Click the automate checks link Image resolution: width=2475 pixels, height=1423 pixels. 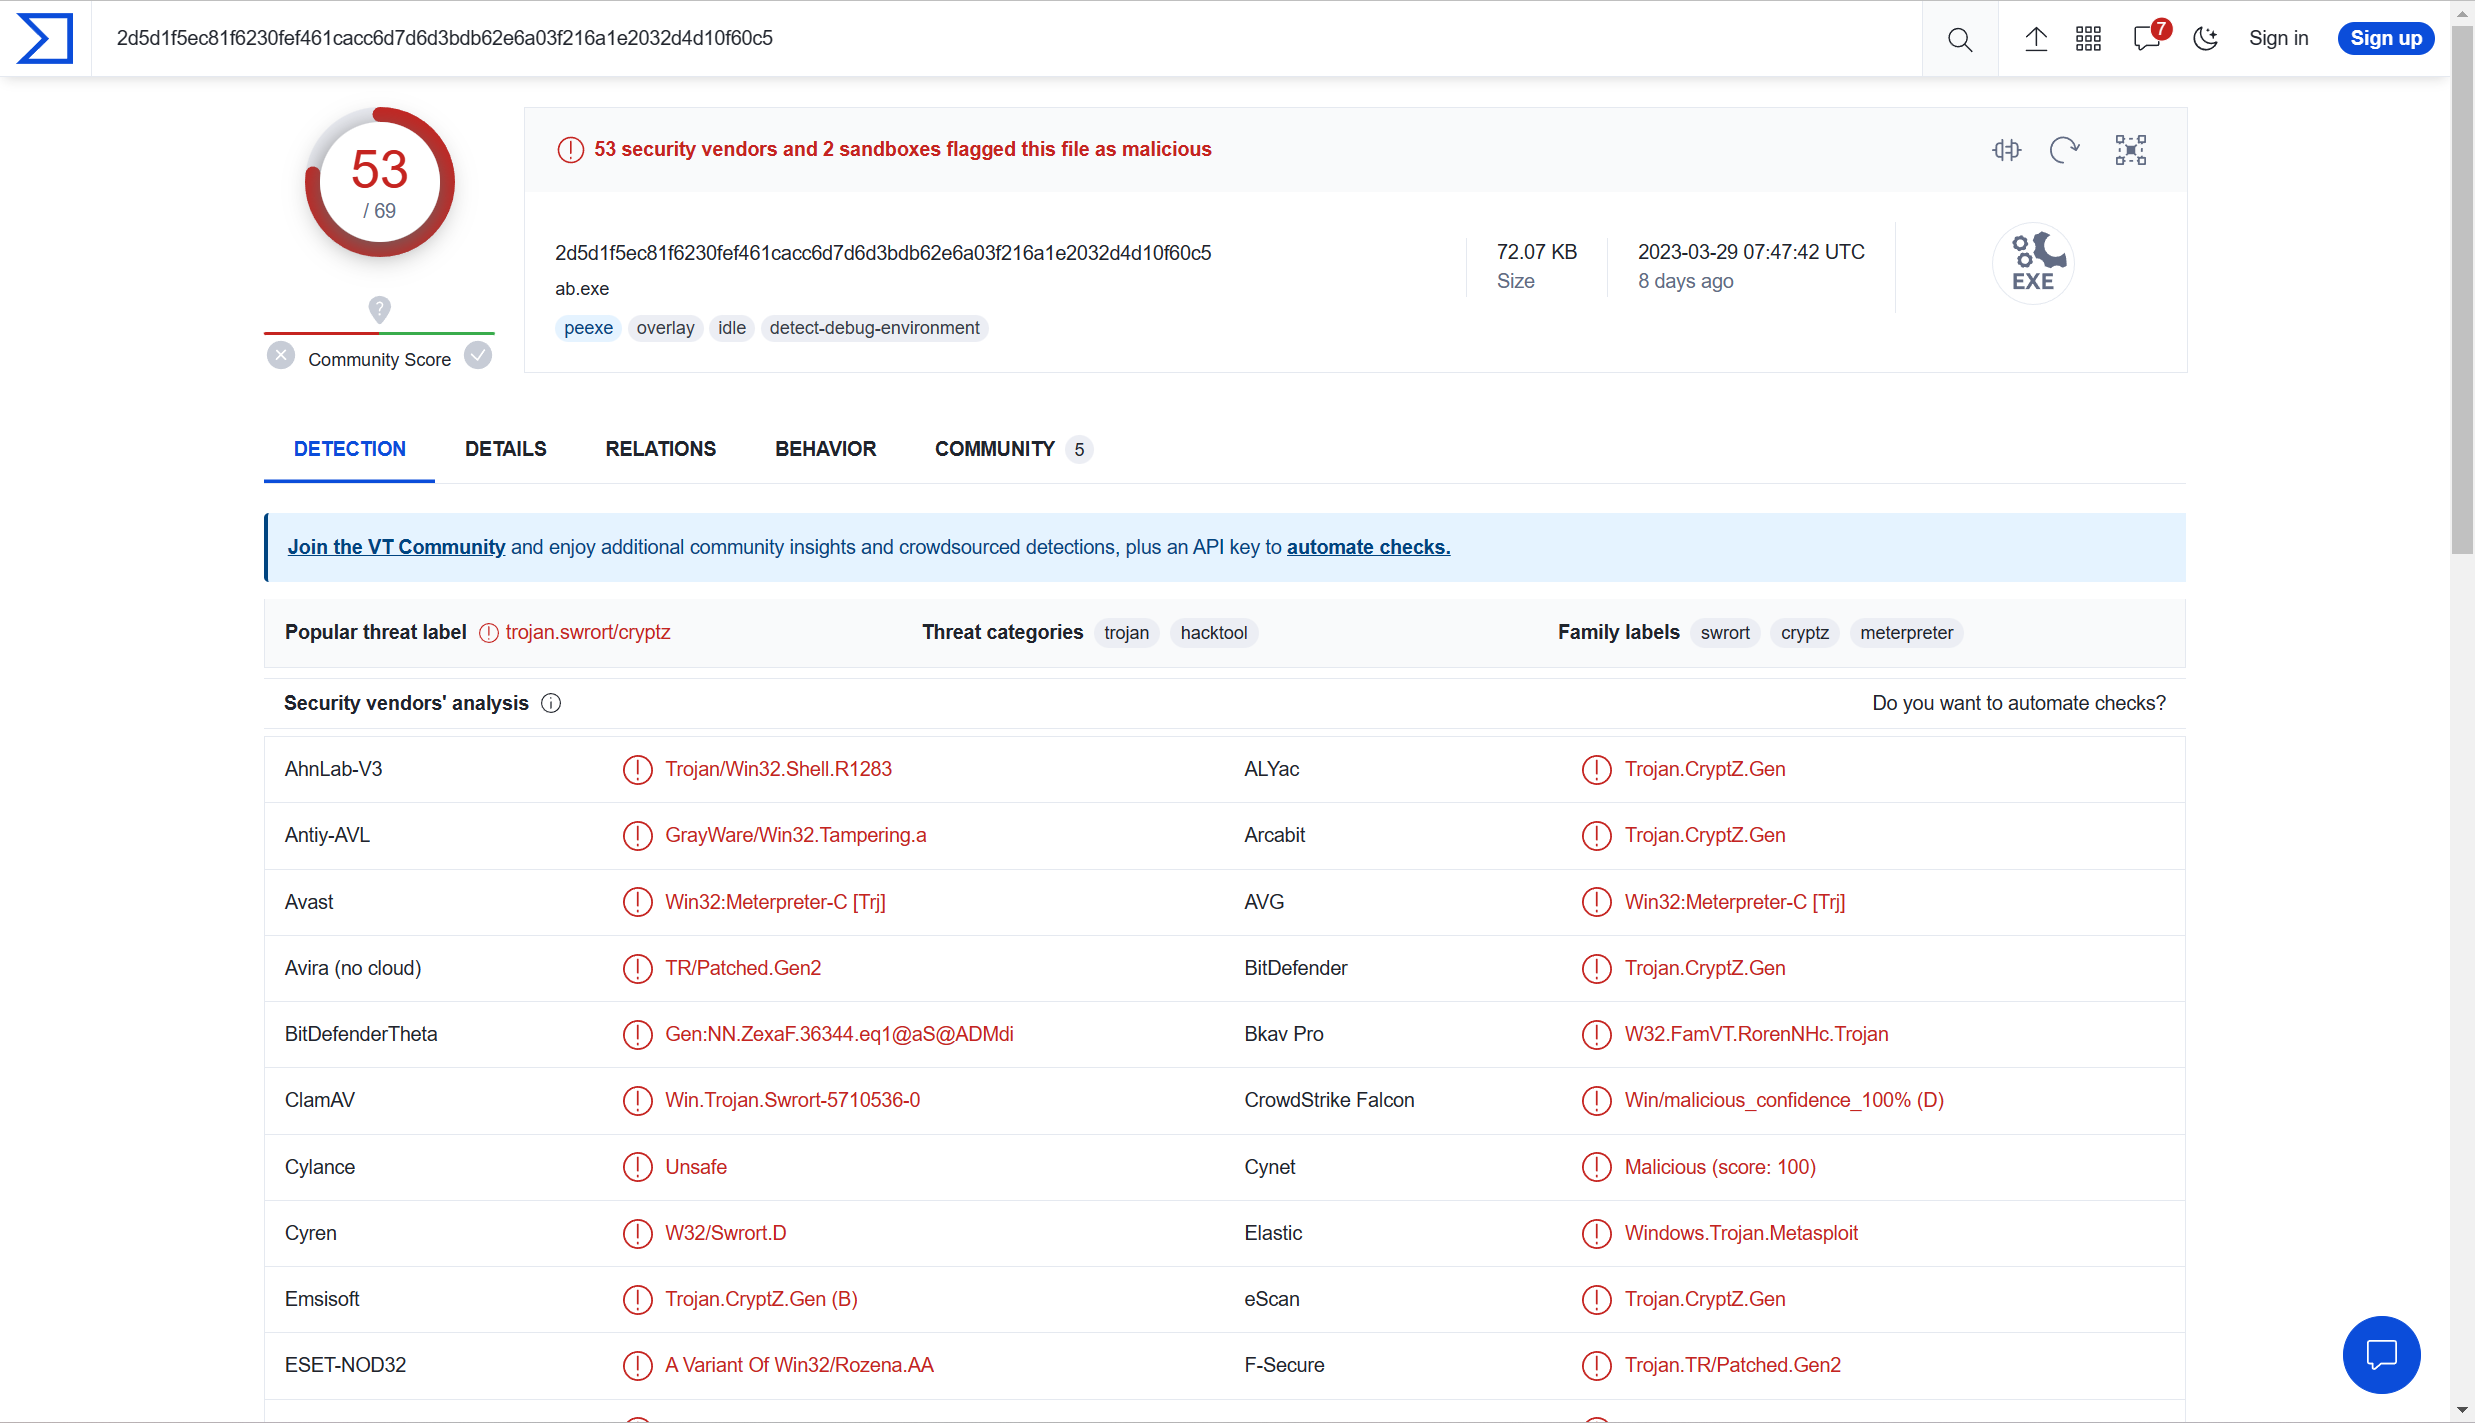pyautogui.click(x=1368, y=547)
